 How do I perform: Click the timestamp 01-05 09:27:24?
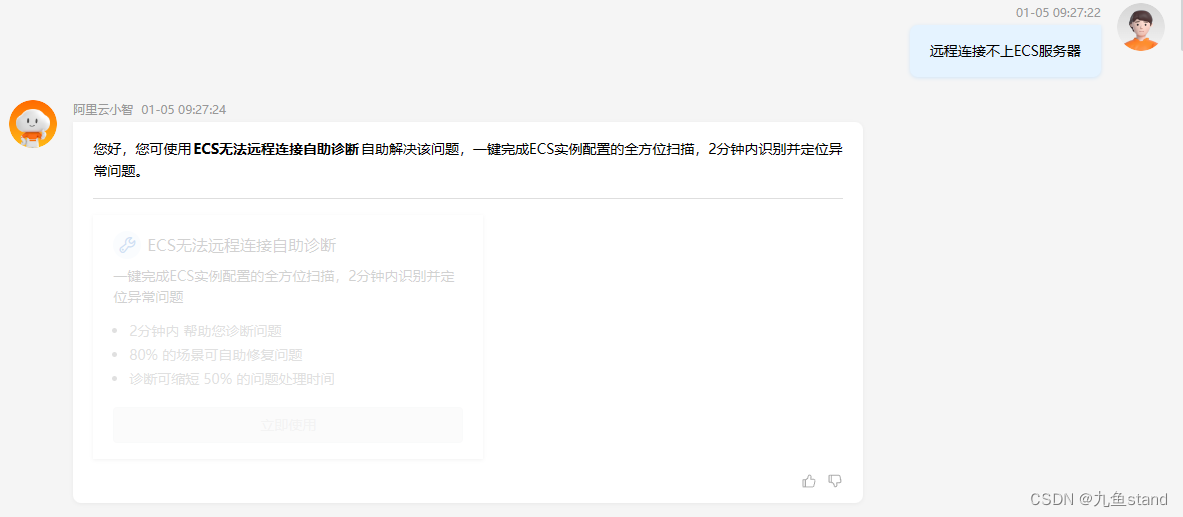click(183, 109)
